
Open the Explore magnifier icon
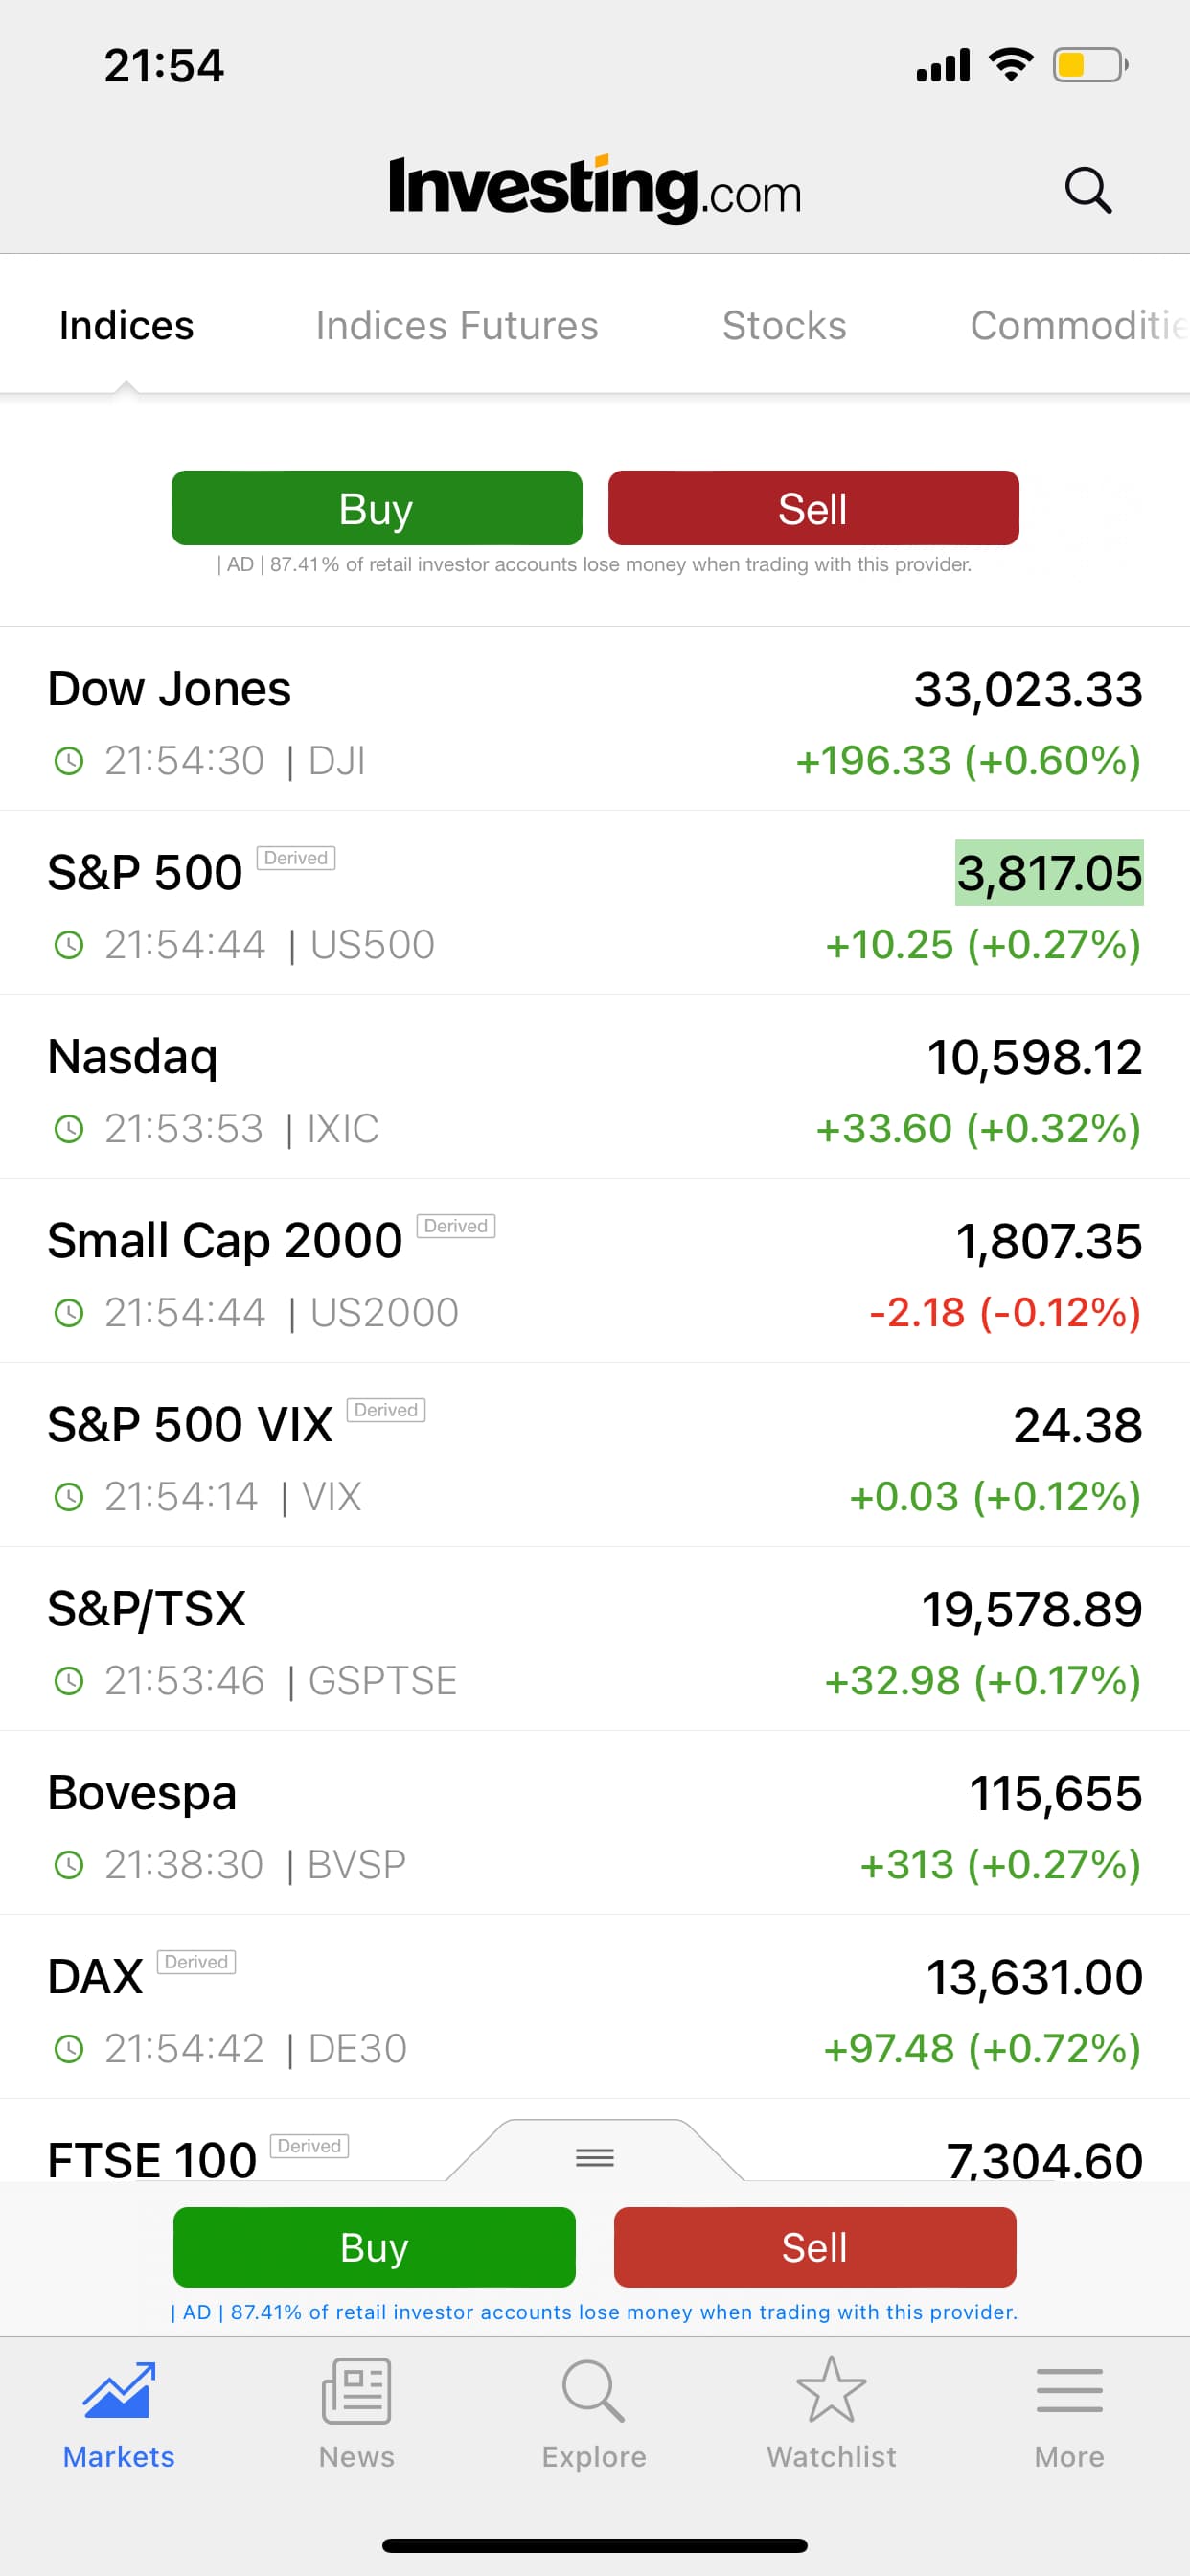coord(593,2391)
